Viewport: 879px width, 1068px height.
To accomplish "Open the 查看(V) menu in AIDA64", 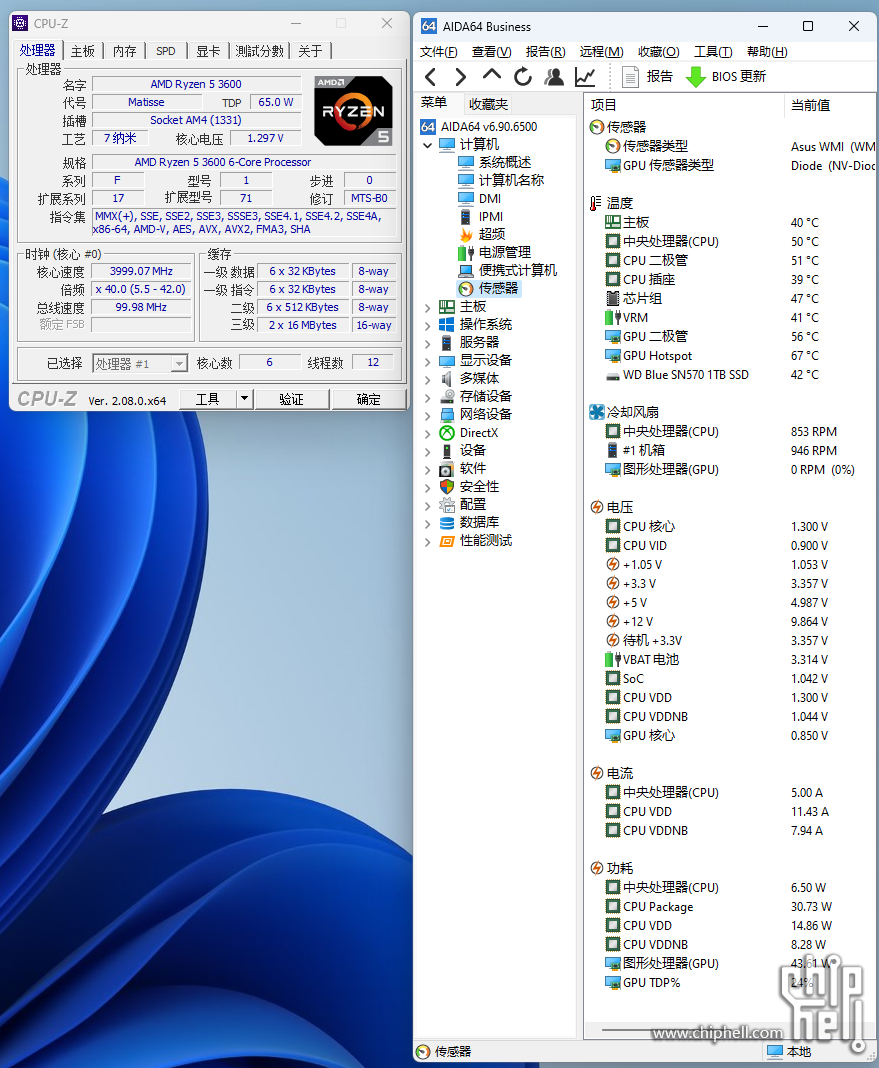I will point(492,52).
